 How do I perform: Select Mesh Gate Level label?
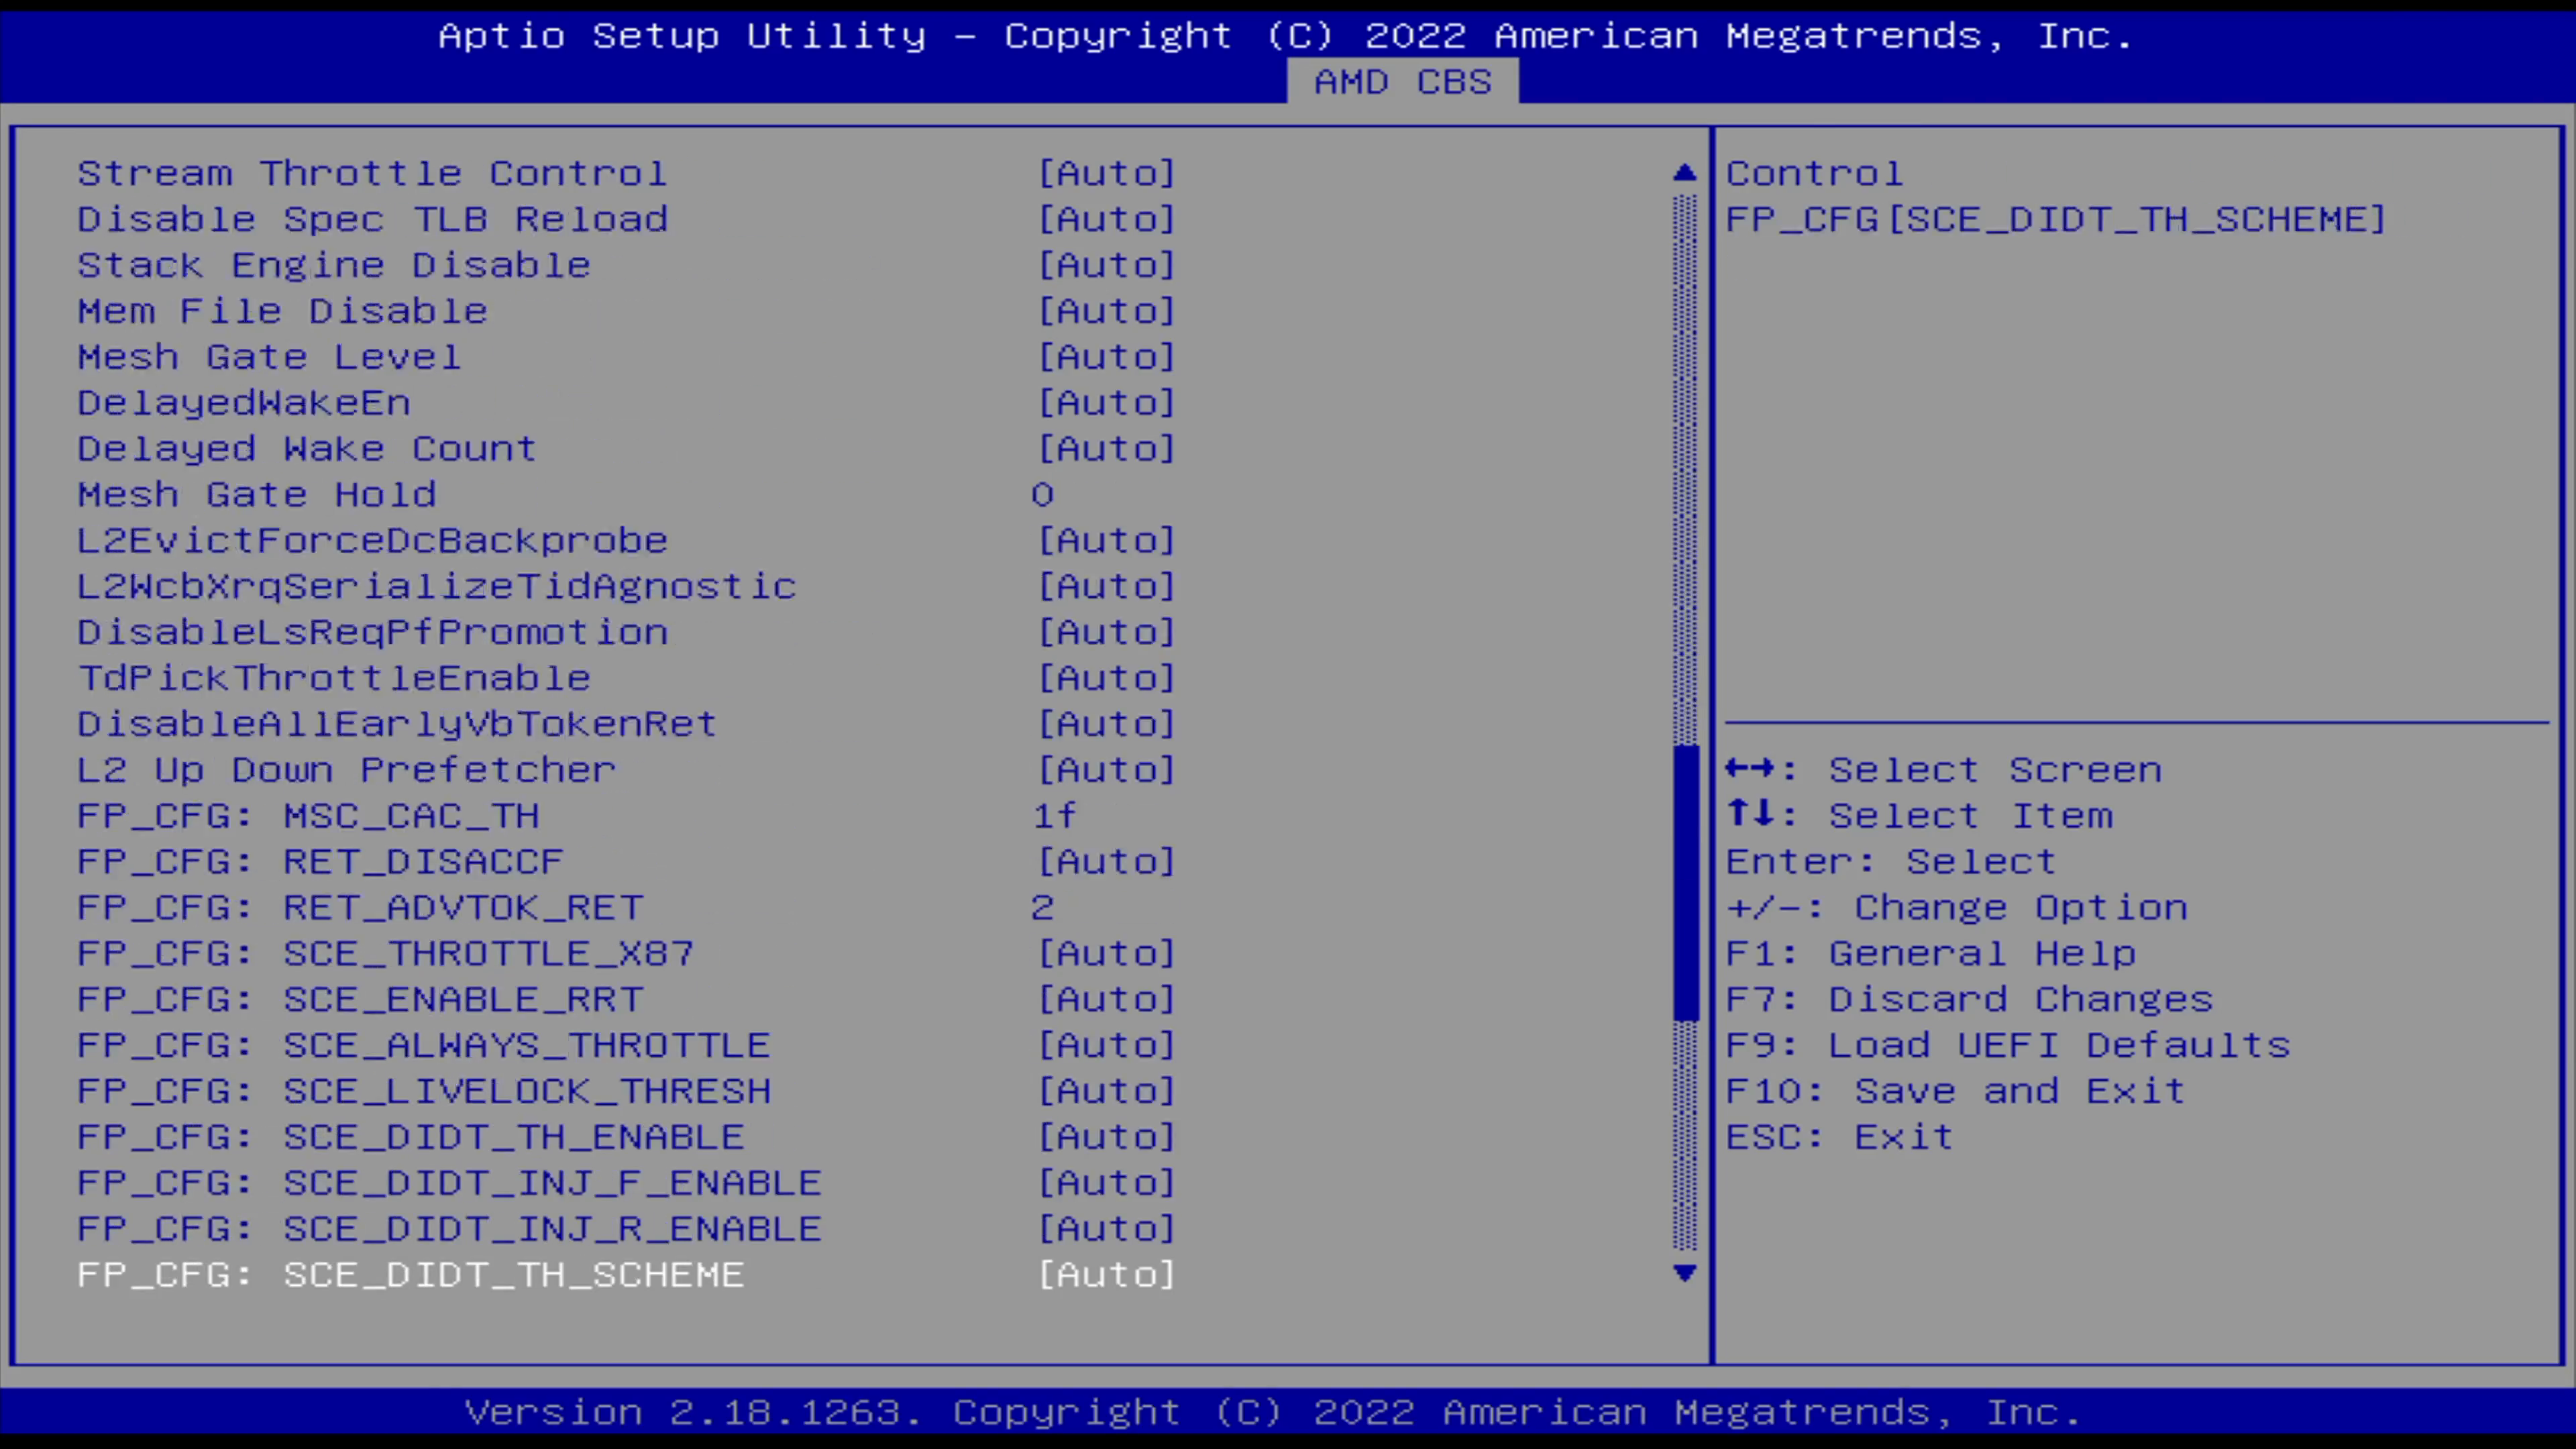pyautogui.click(x=270, y=357)
